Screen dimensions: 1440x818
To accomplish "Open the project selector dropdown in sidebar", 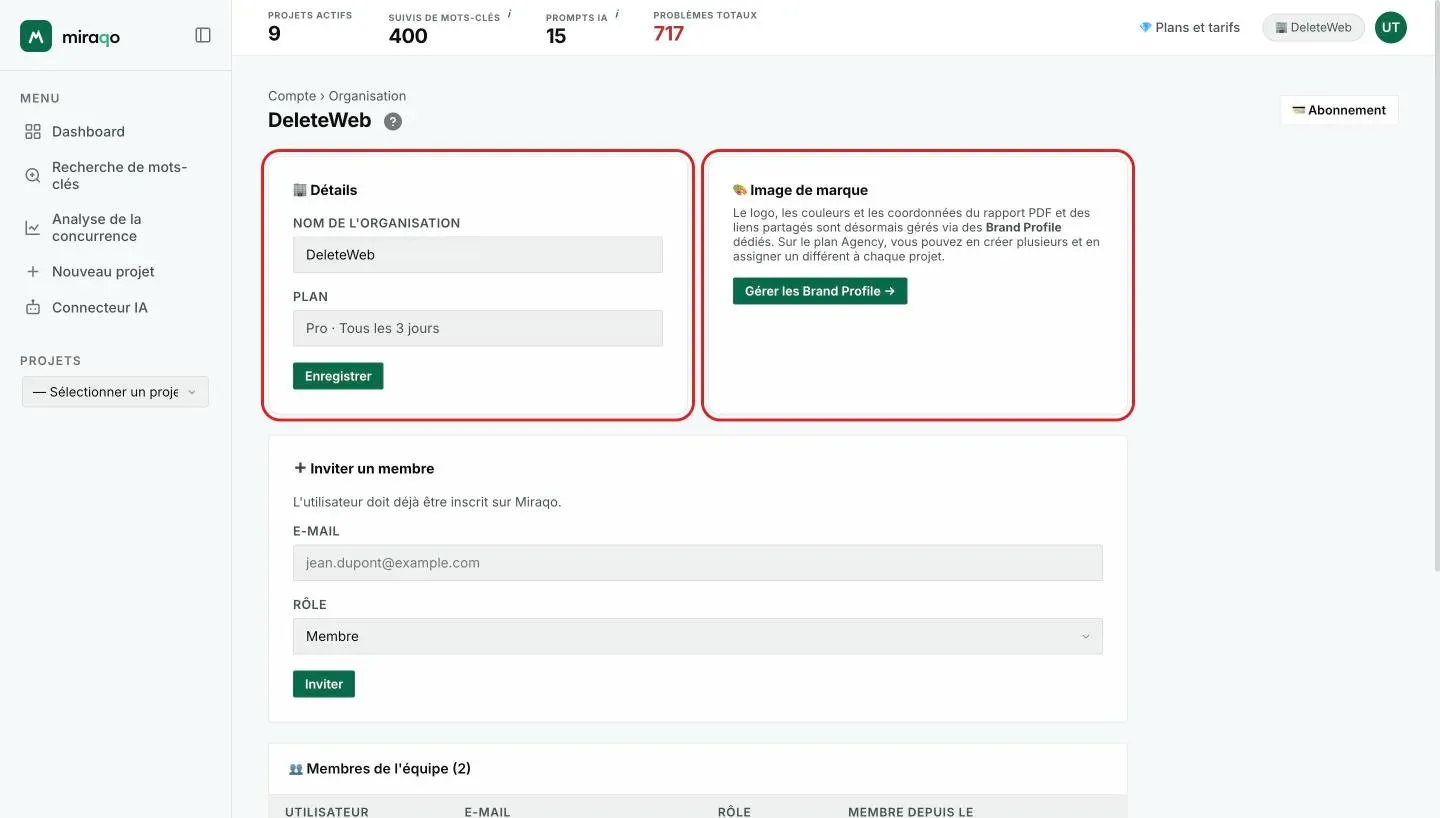I will pyautogui.click(x=115, y=392).
